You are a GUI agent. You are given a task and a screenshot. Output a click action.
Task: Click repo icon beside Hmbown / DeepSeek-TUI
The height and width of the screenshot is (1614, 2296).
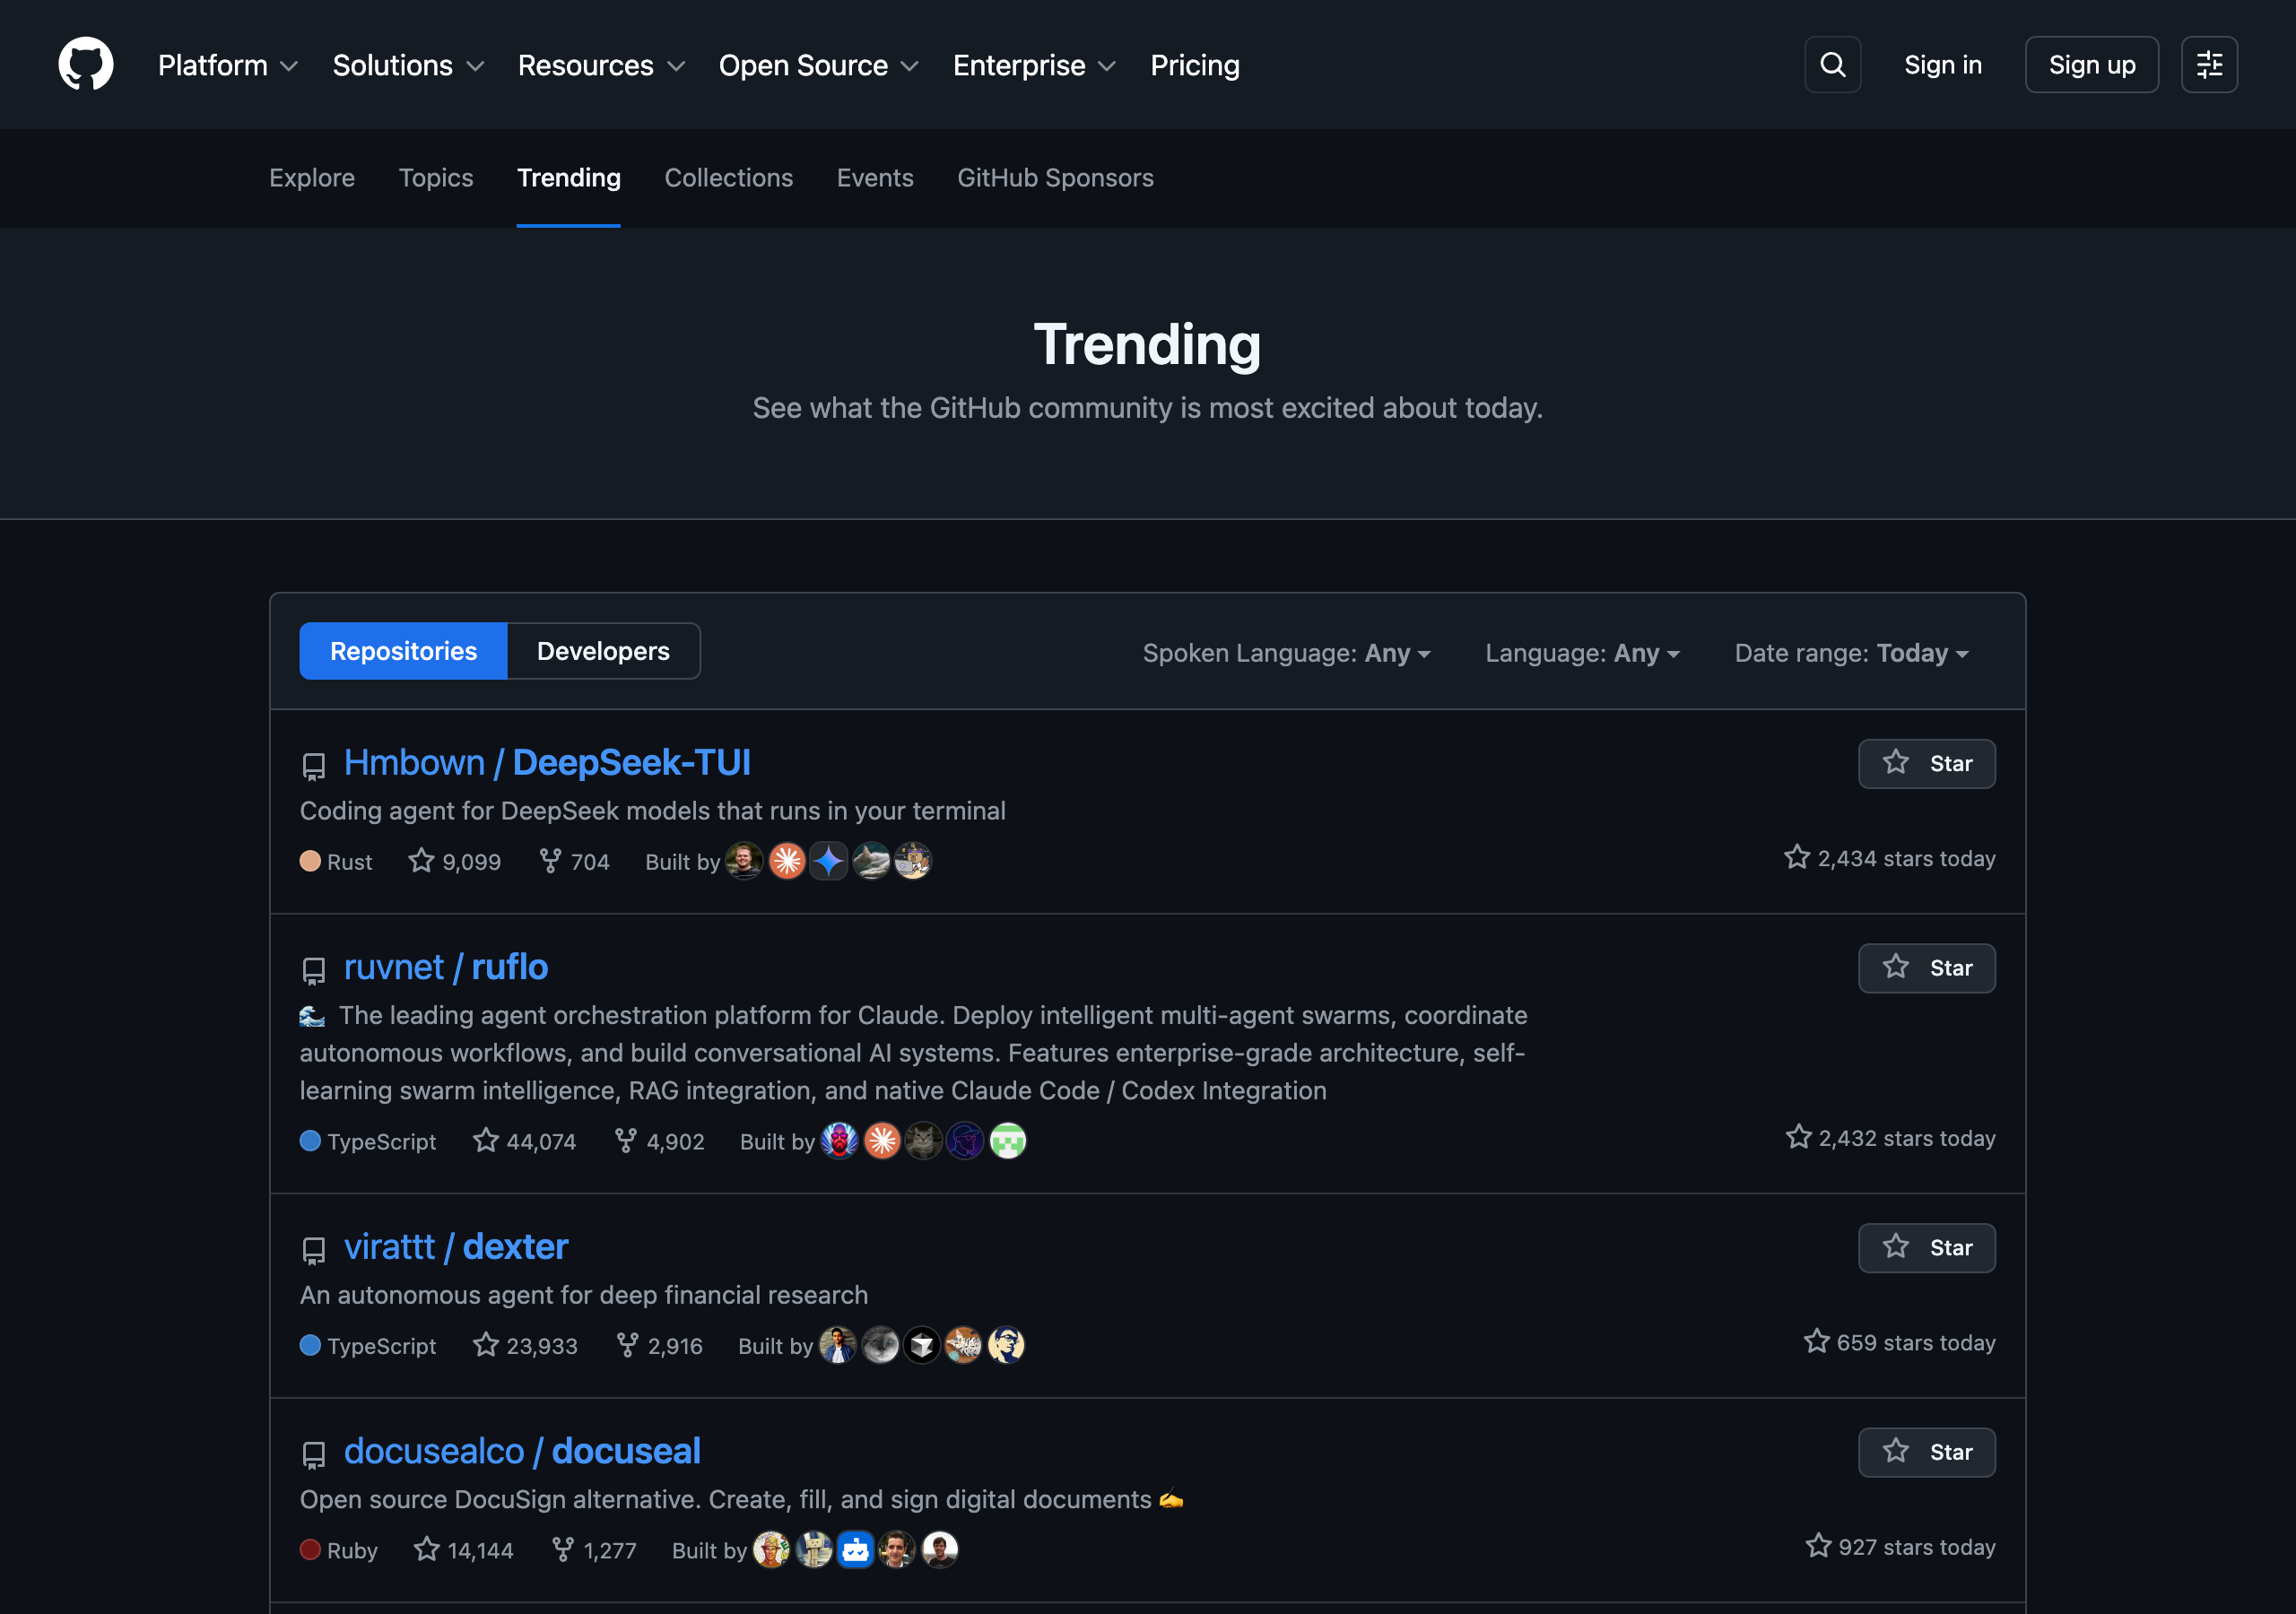[x=314, y=766]
